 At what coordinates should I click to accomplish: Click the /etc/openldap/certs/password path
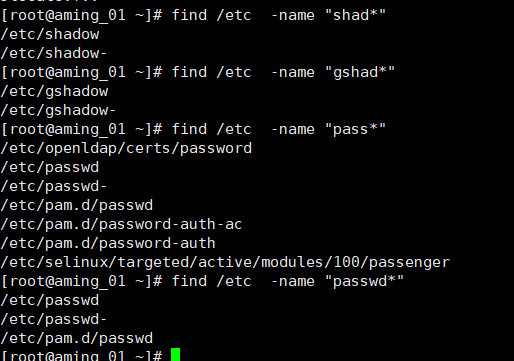(126, 149)
